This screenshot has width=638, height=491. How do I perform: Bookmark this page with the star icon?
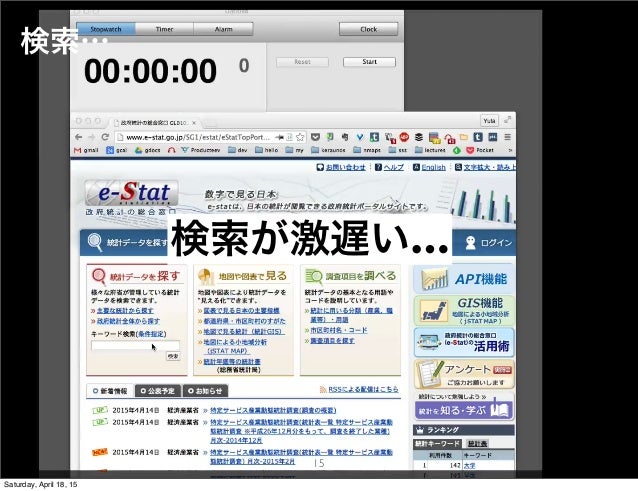point(300,137)
